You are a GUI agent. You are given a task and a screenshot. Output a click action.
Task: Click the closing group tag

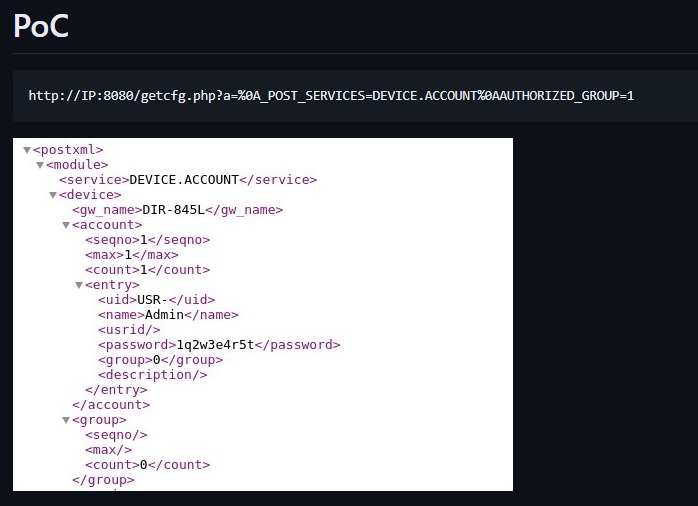click(x=103, y=480)
